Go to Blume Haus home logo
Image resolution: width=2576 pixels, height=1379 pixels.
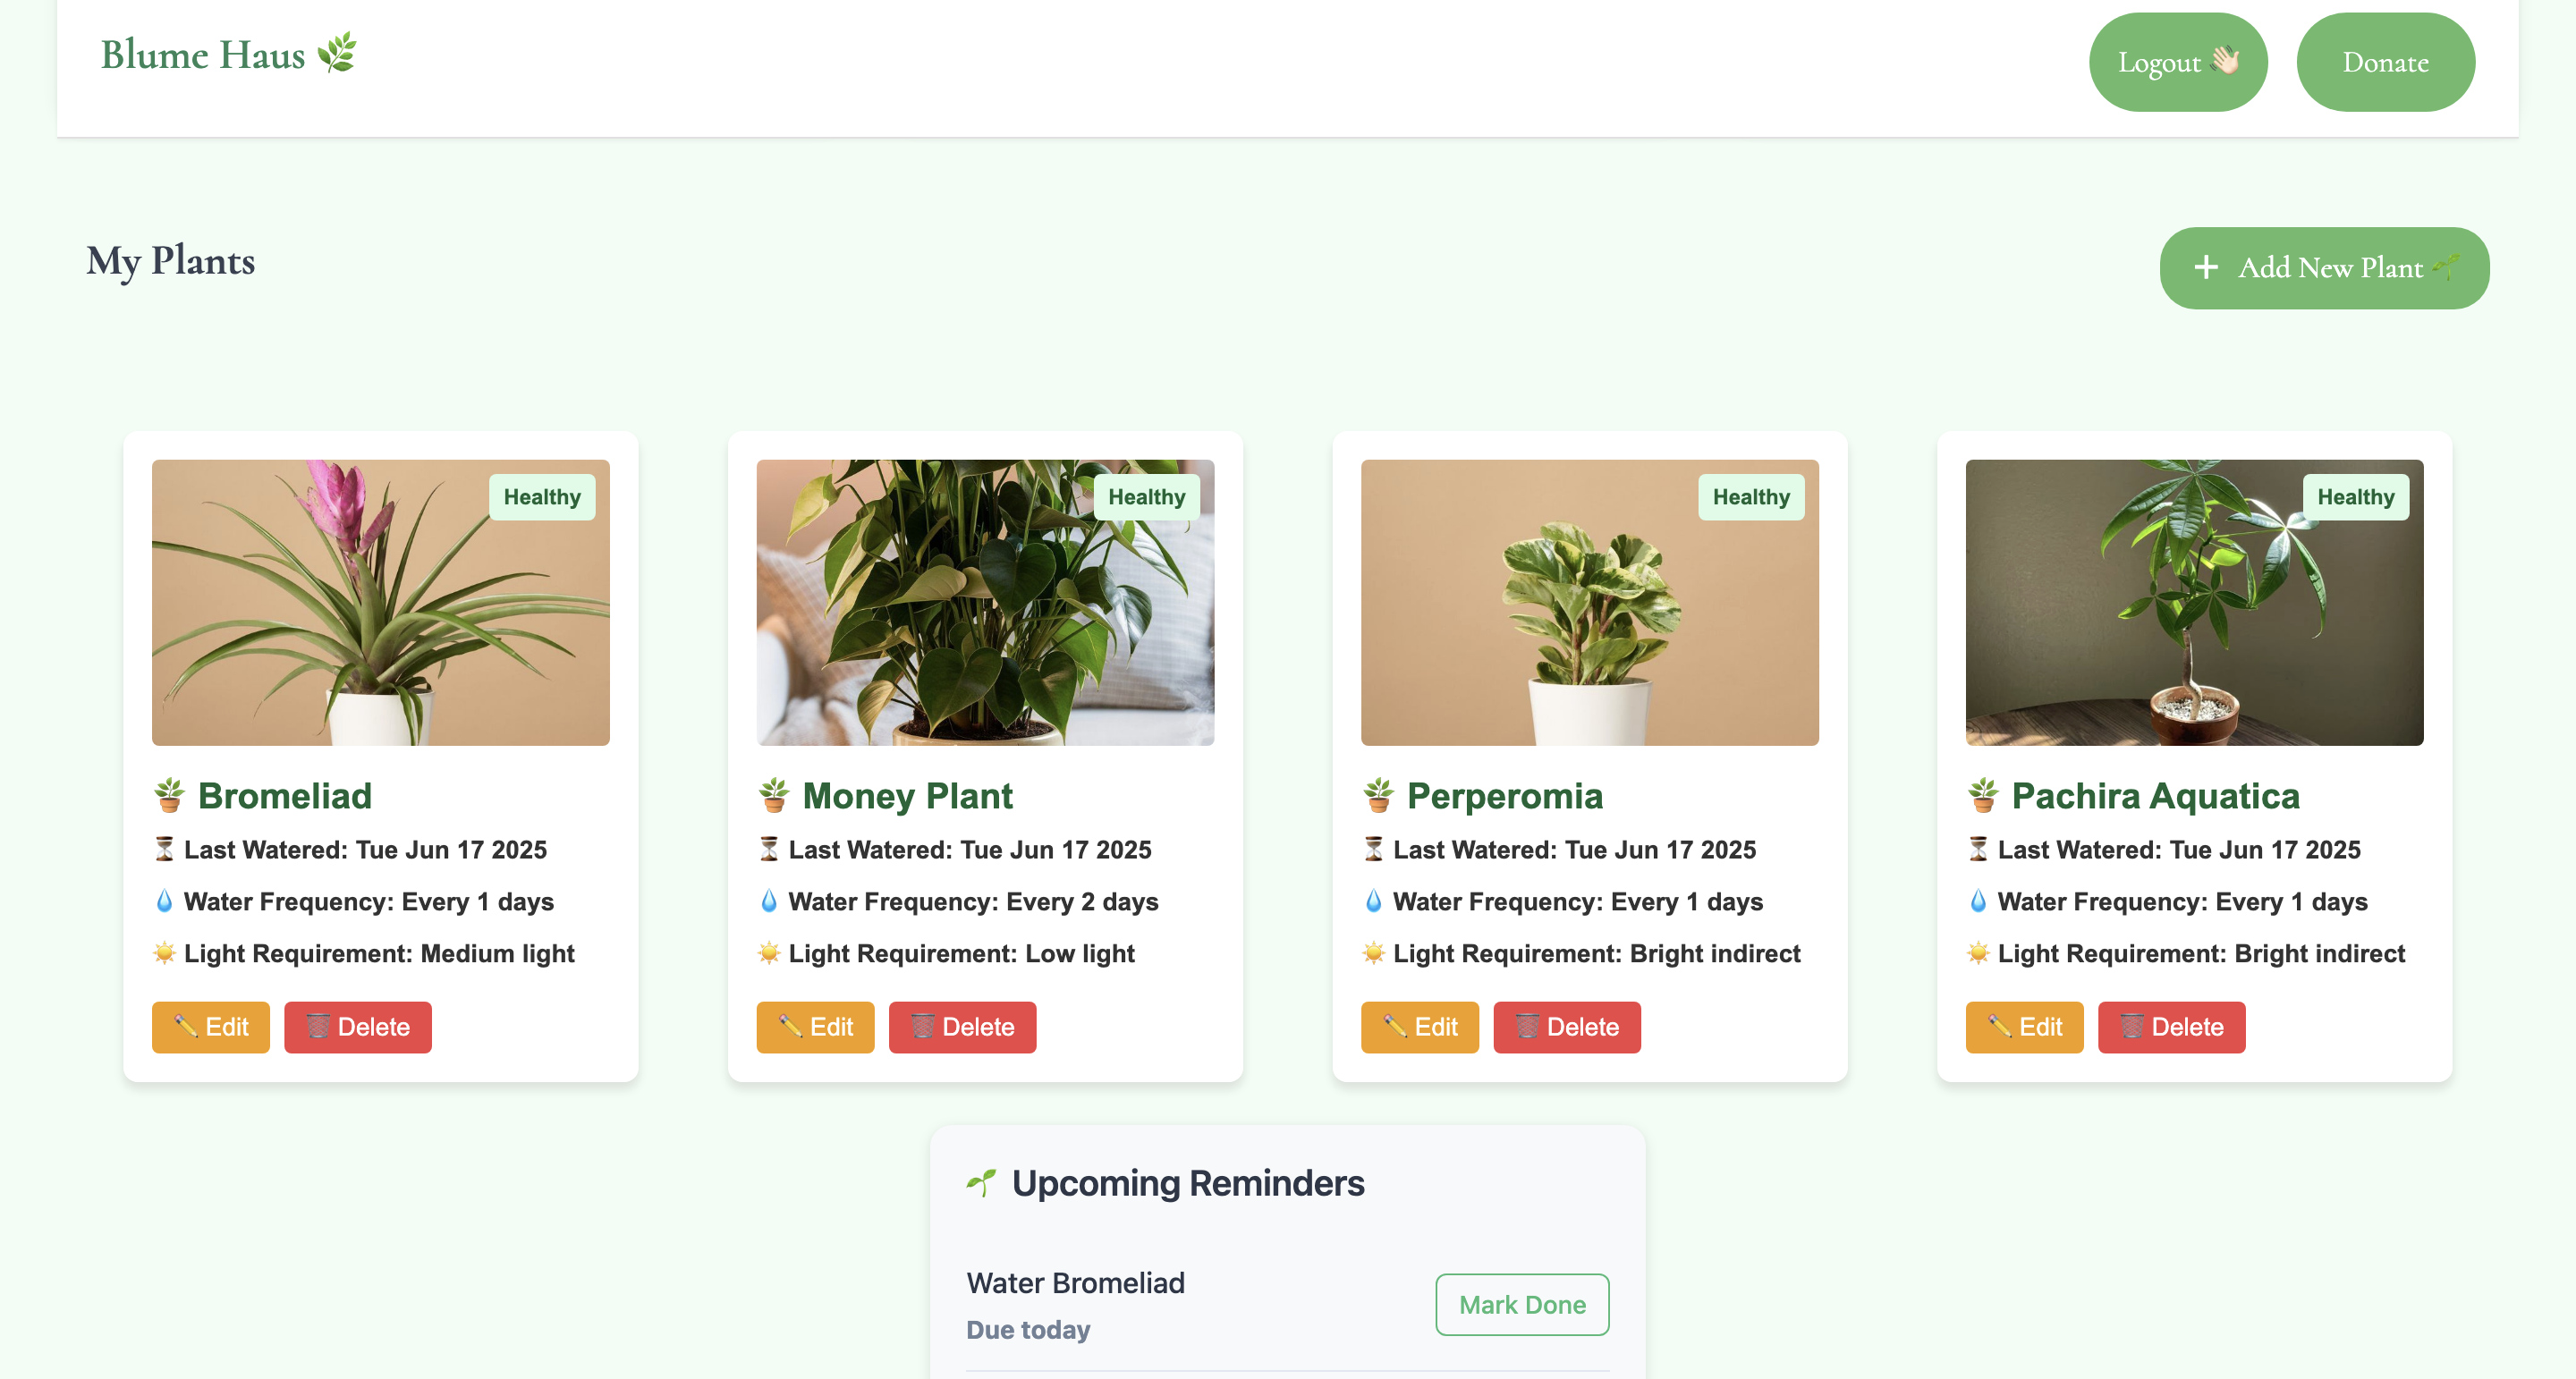coord(203,54)
